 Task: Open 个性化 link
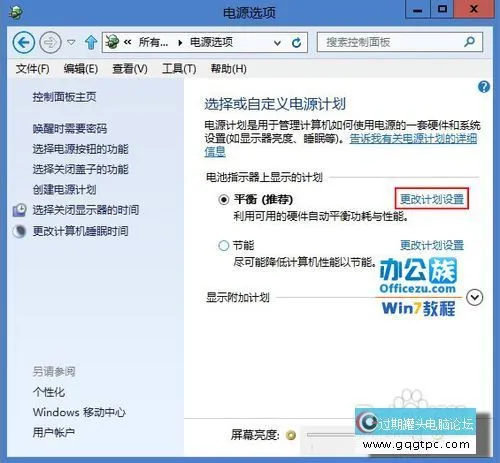pyautogui.click(x=49, y=392)
